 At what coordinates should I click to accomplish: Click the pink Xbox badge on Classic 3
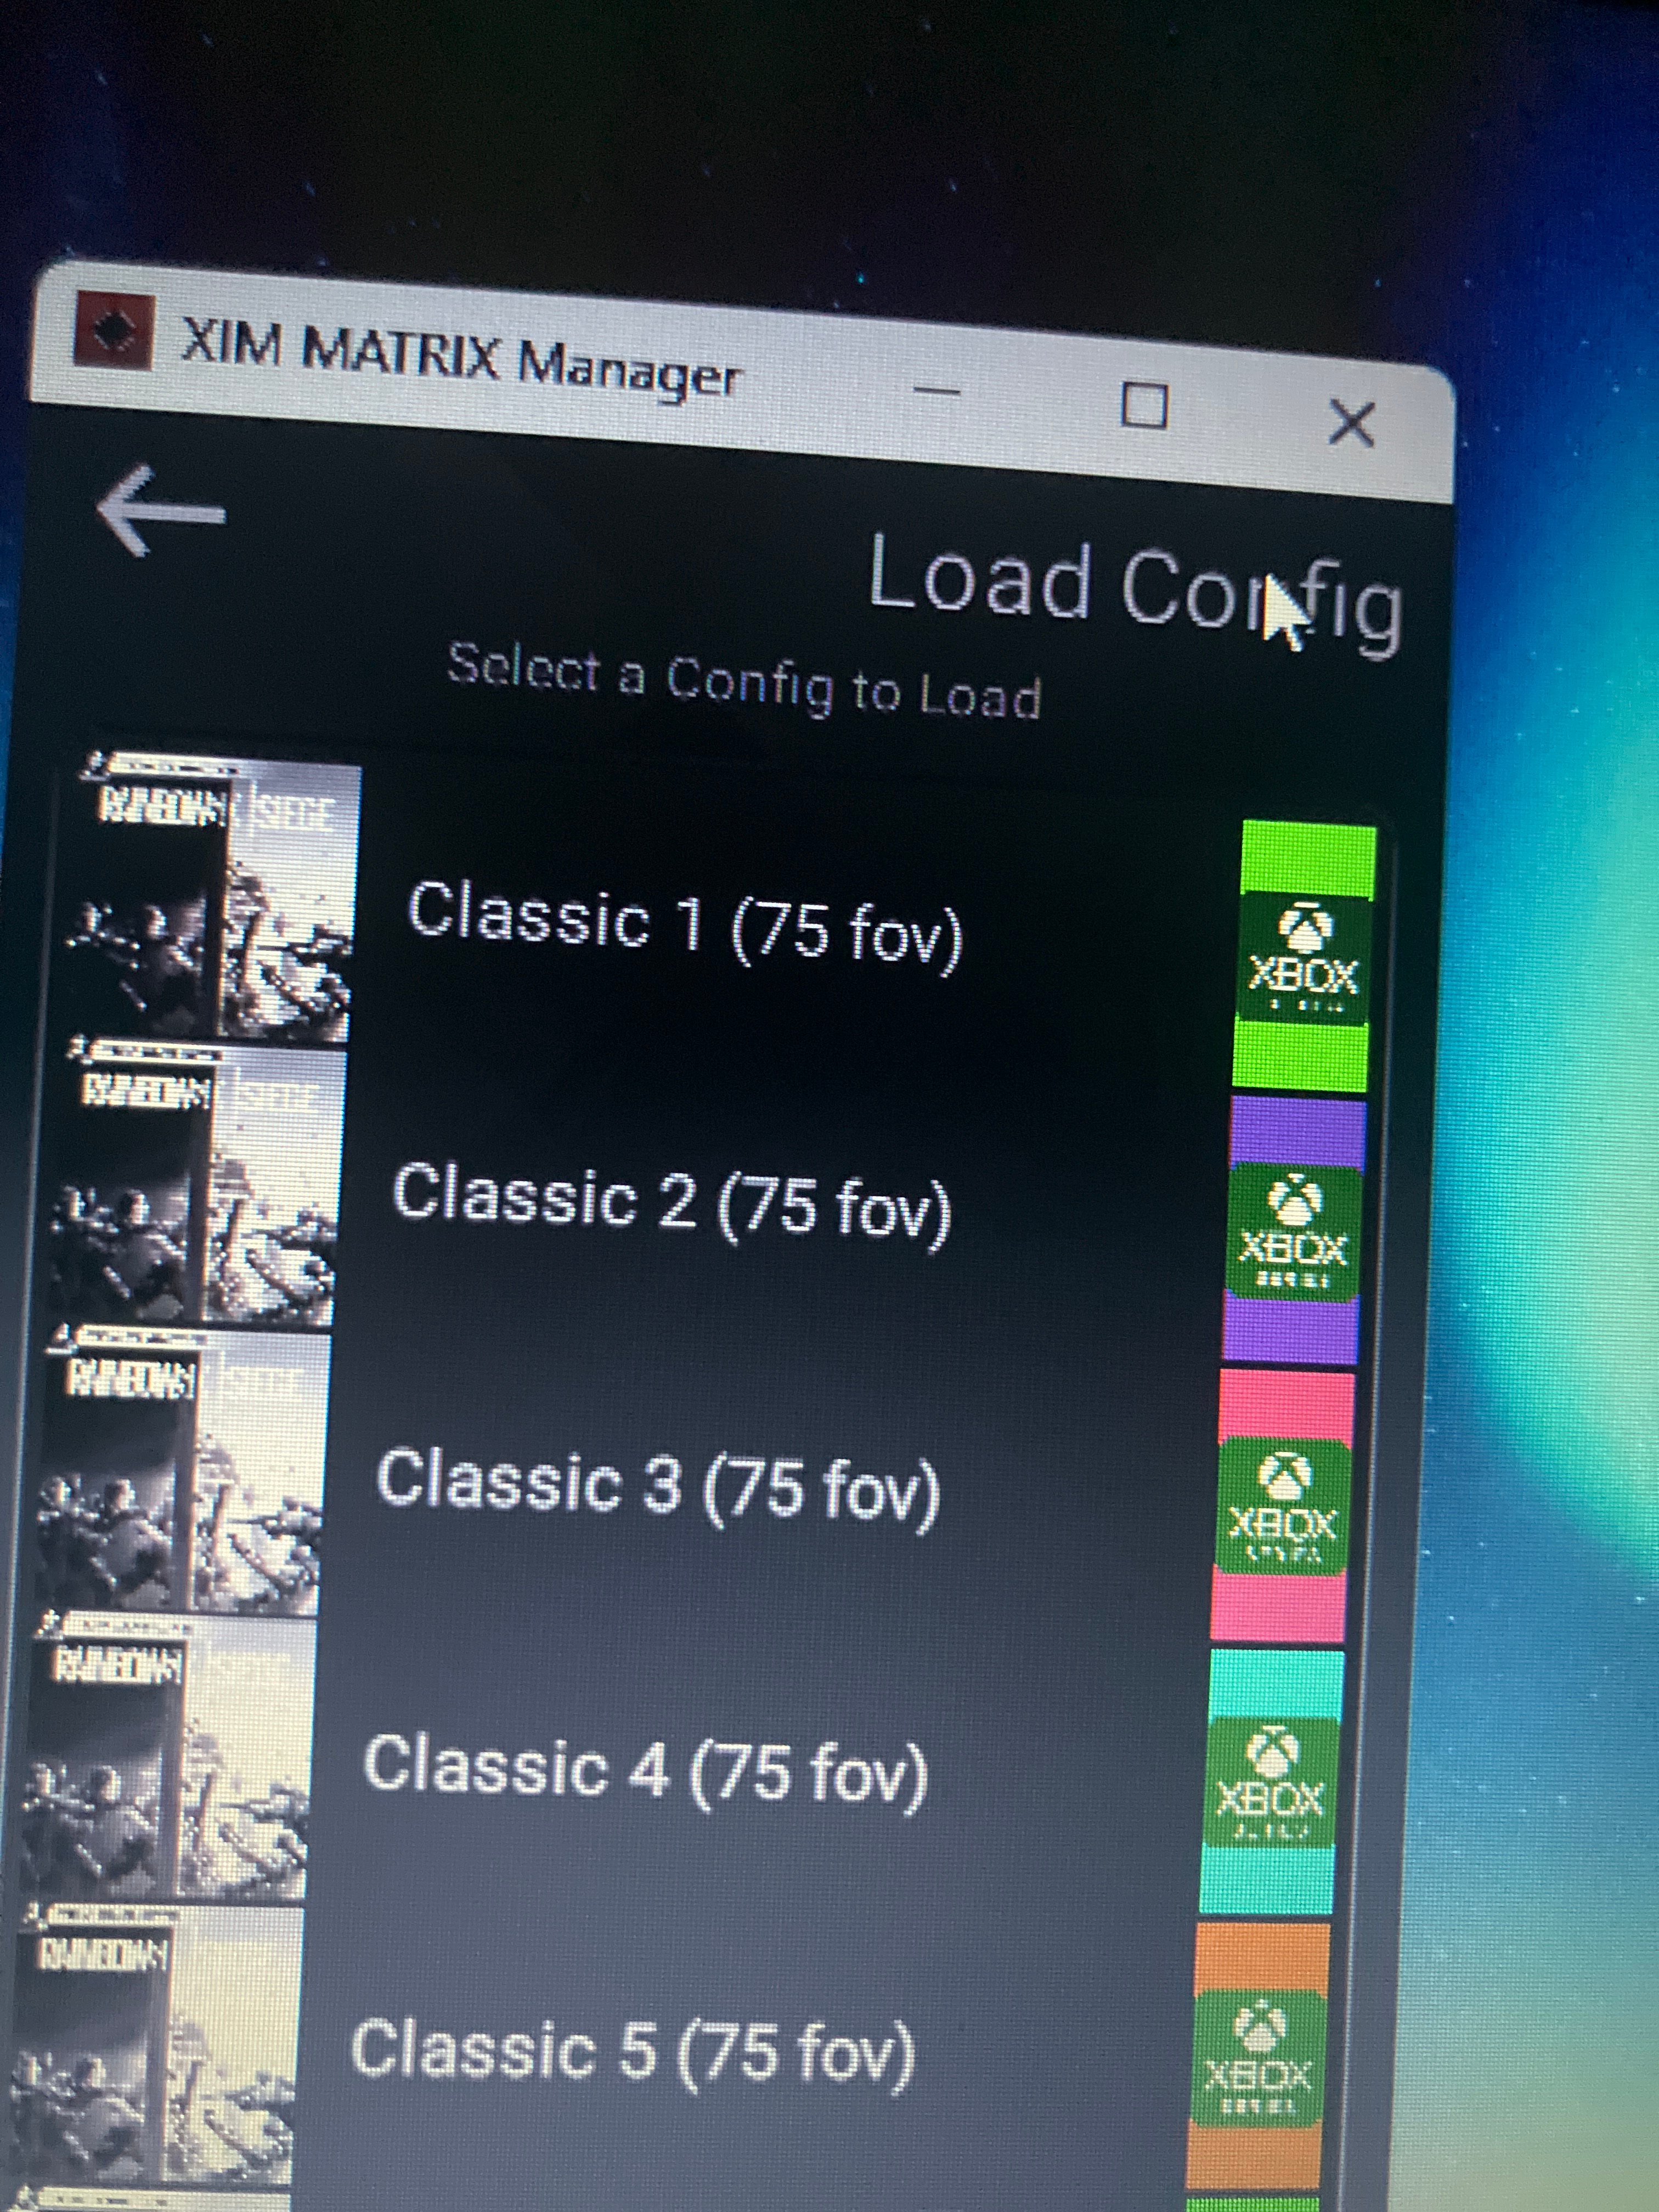[x=1282, y=1507]
